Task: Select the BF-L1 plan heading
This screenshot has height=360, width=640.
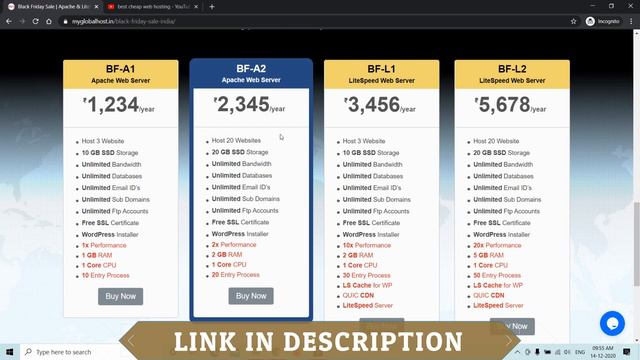Action: click(382, 69)
